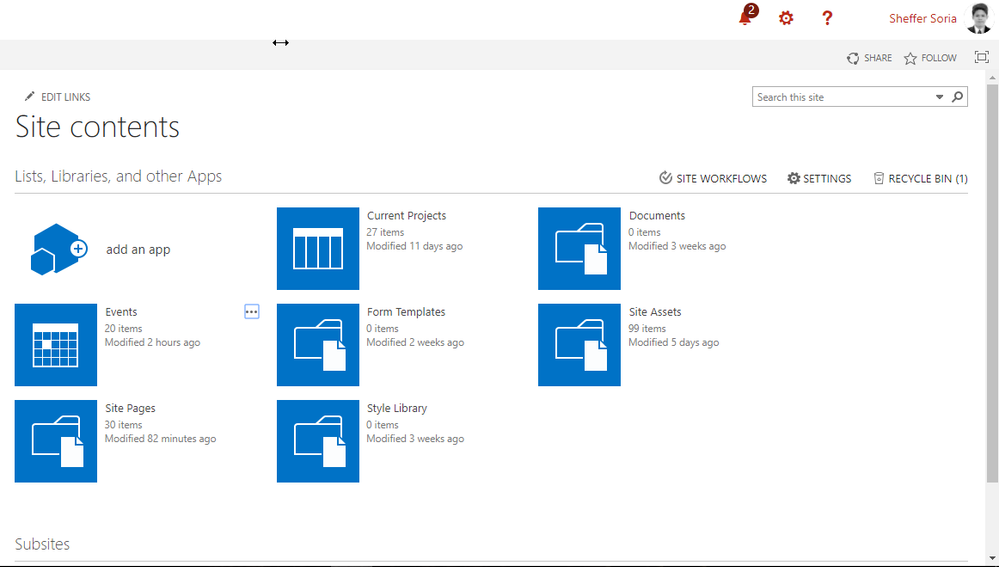Image resolution: width=999 pixels, height=567 pixels.
Task: Click the Site Pages title link
Action: [x=130, y=408]
